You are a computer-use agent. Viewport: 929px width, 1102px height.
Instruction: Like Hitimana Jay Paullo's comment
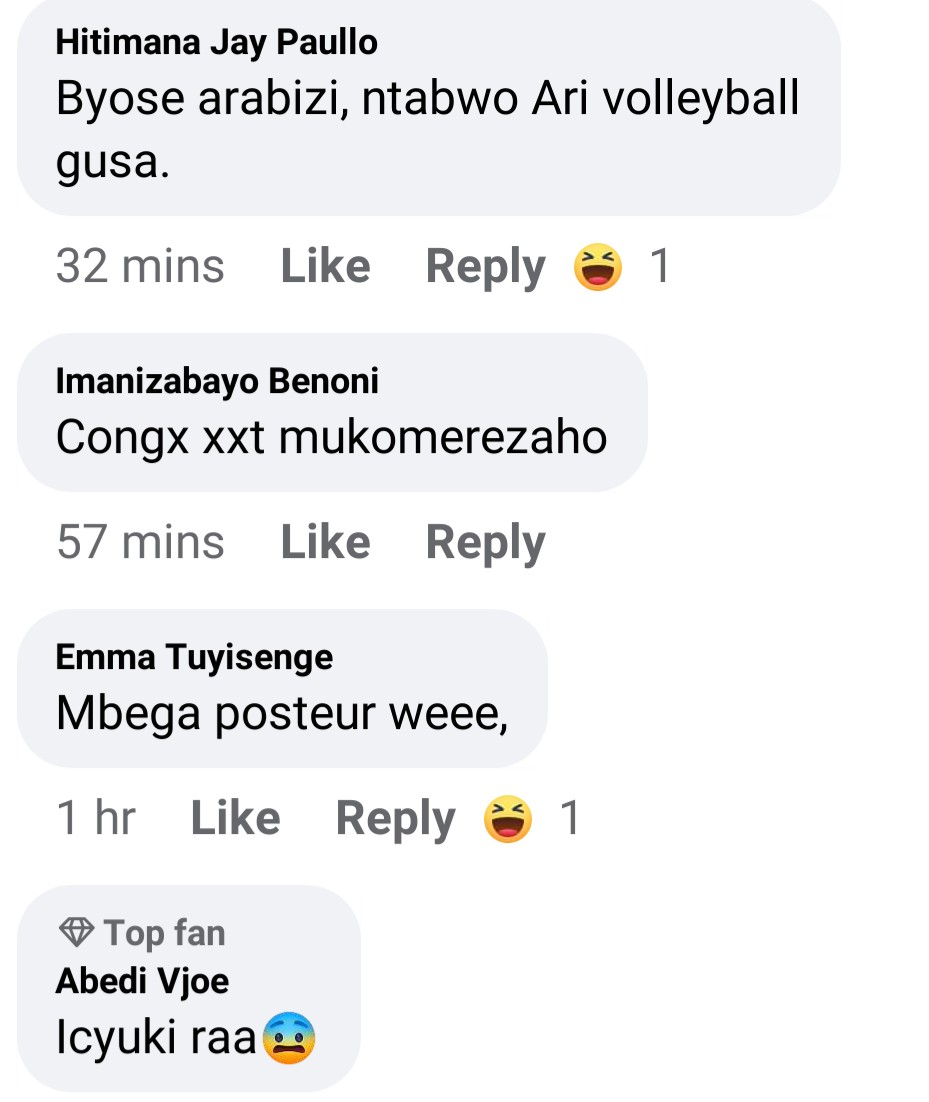tap(325, 266)
